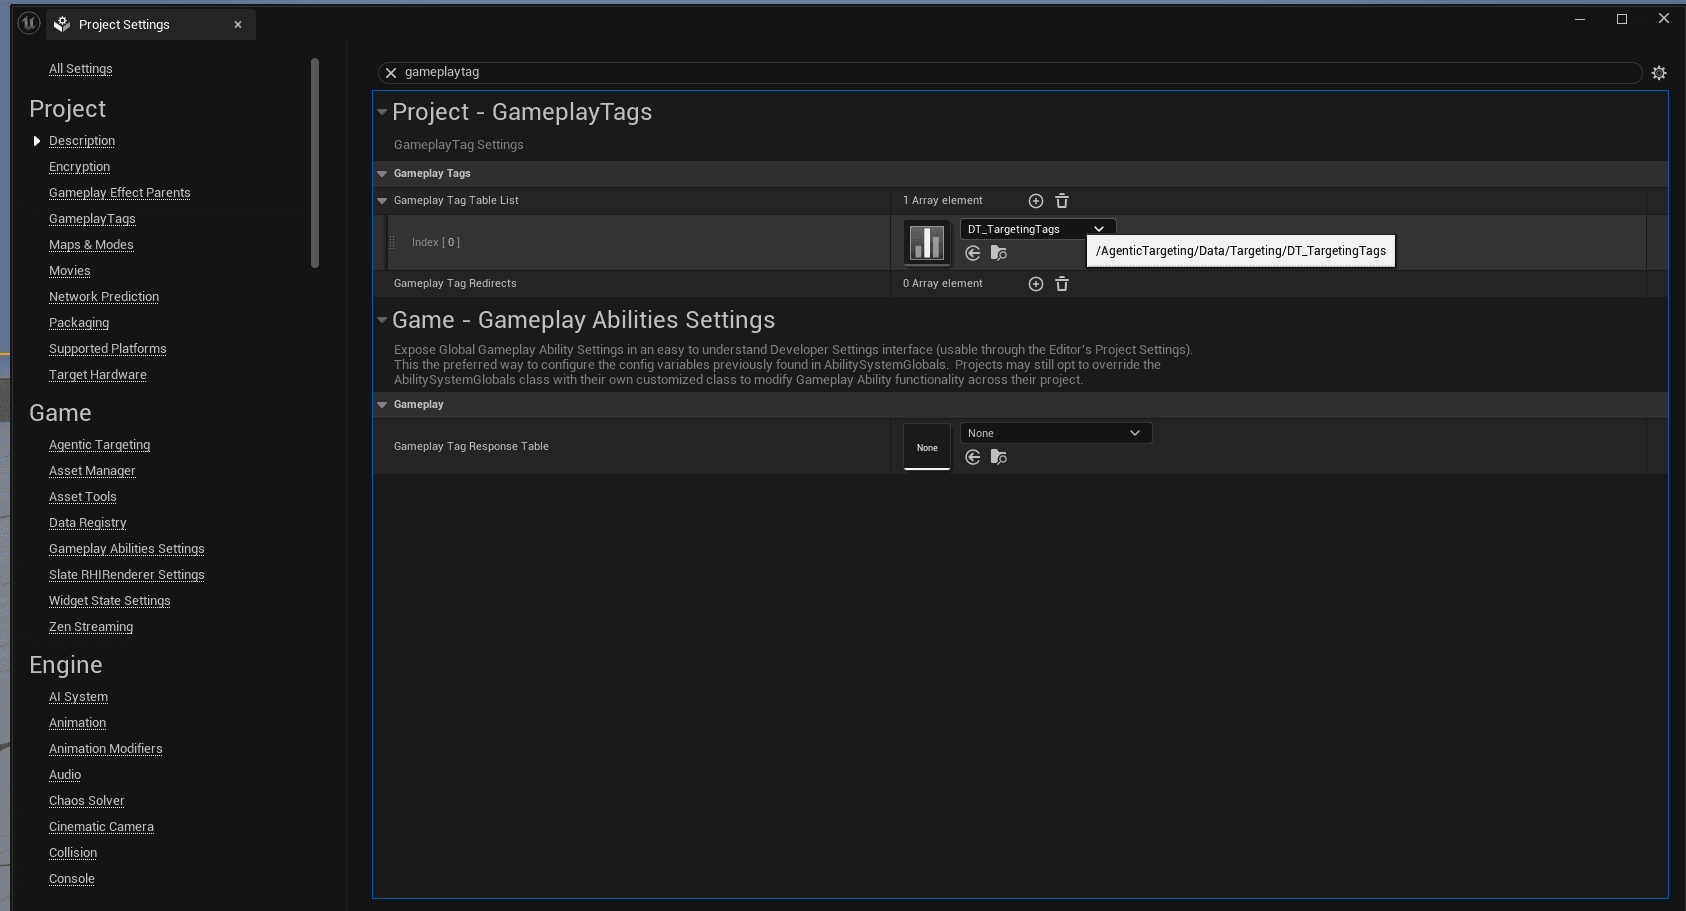The height and width of the screenshot is (911, 1686).
Task: Delete all Gameplay Tag Table List elements
Action: click(x=1062, y=200)
